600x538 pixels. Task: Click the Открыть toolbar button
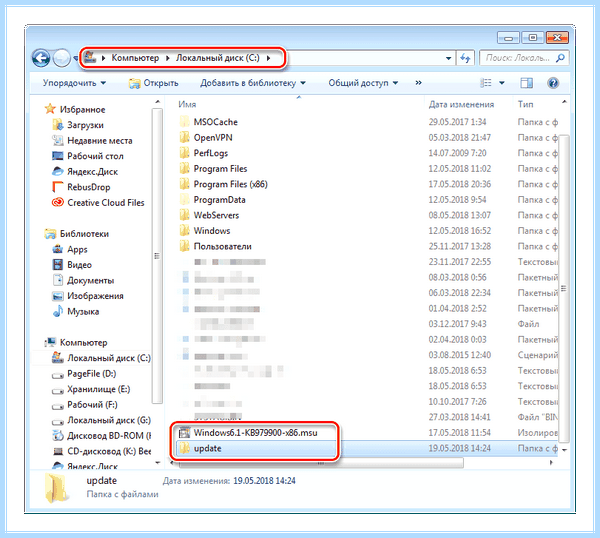154,83
